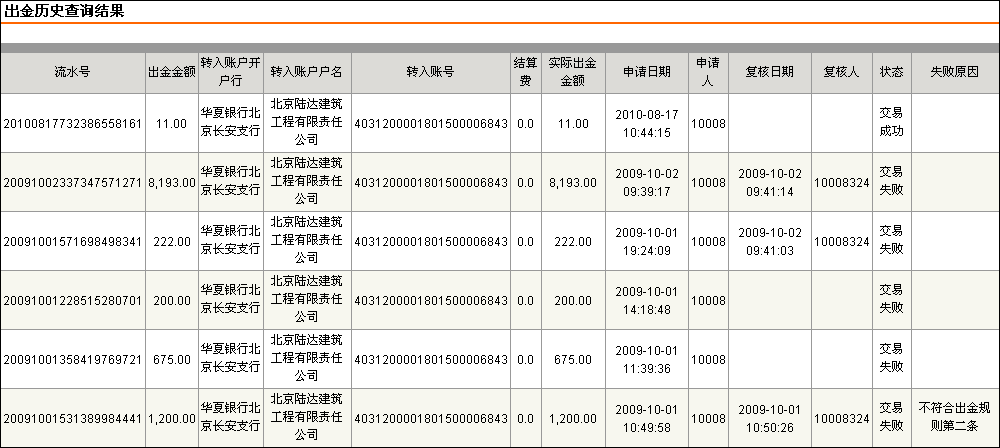
Task: Click review date 2009-10-02 09:41:14
Action: [770, 183]
